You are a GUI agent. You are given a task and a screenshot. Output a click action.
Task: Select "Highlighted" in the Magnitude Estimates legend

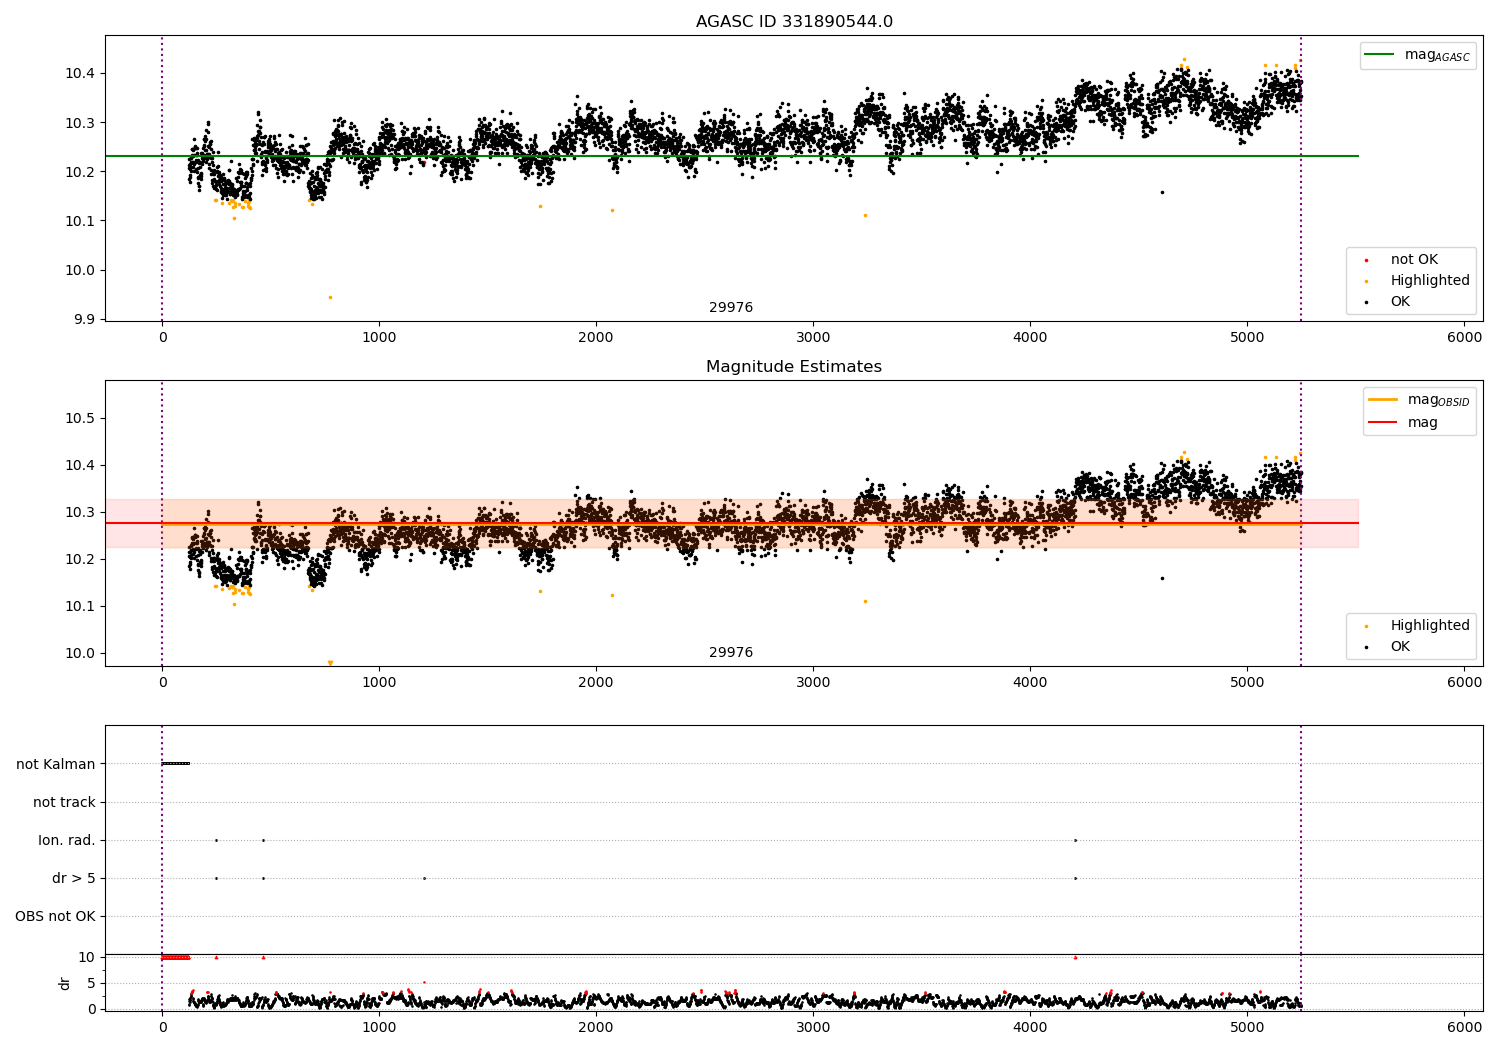click(1430, 626)
